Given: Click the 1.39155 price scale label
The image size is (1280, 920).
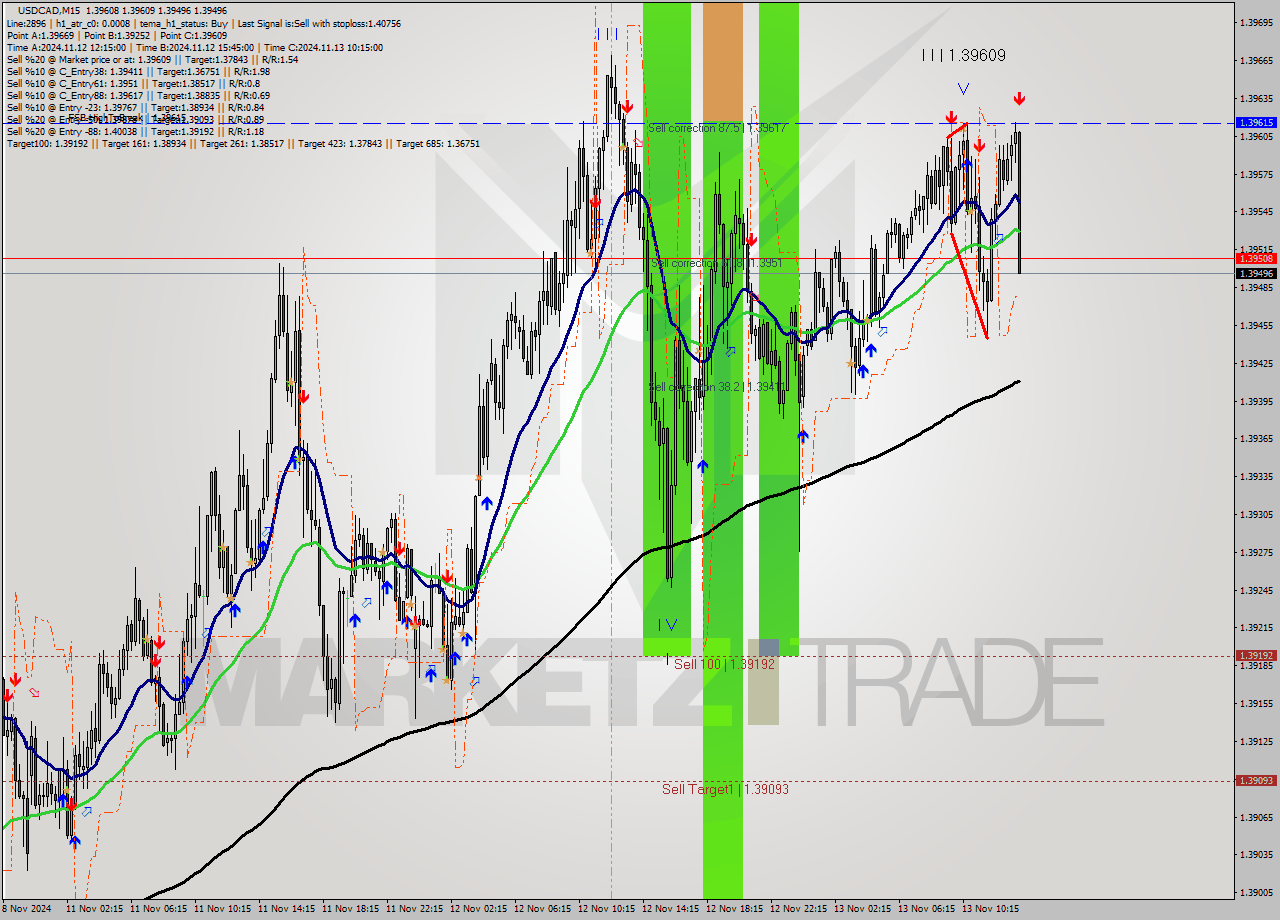Looking at the screenshot, I should (x=1256, y=703).
